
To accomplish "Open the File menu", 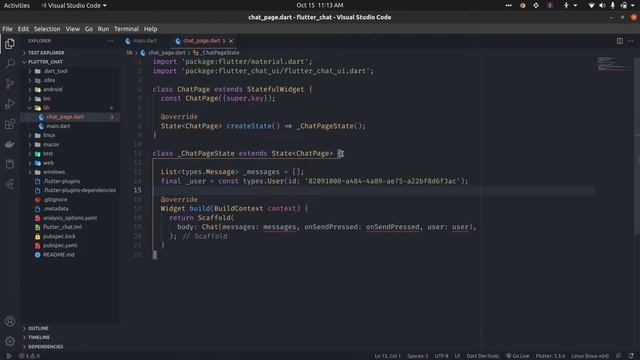I will click(7, 29).
